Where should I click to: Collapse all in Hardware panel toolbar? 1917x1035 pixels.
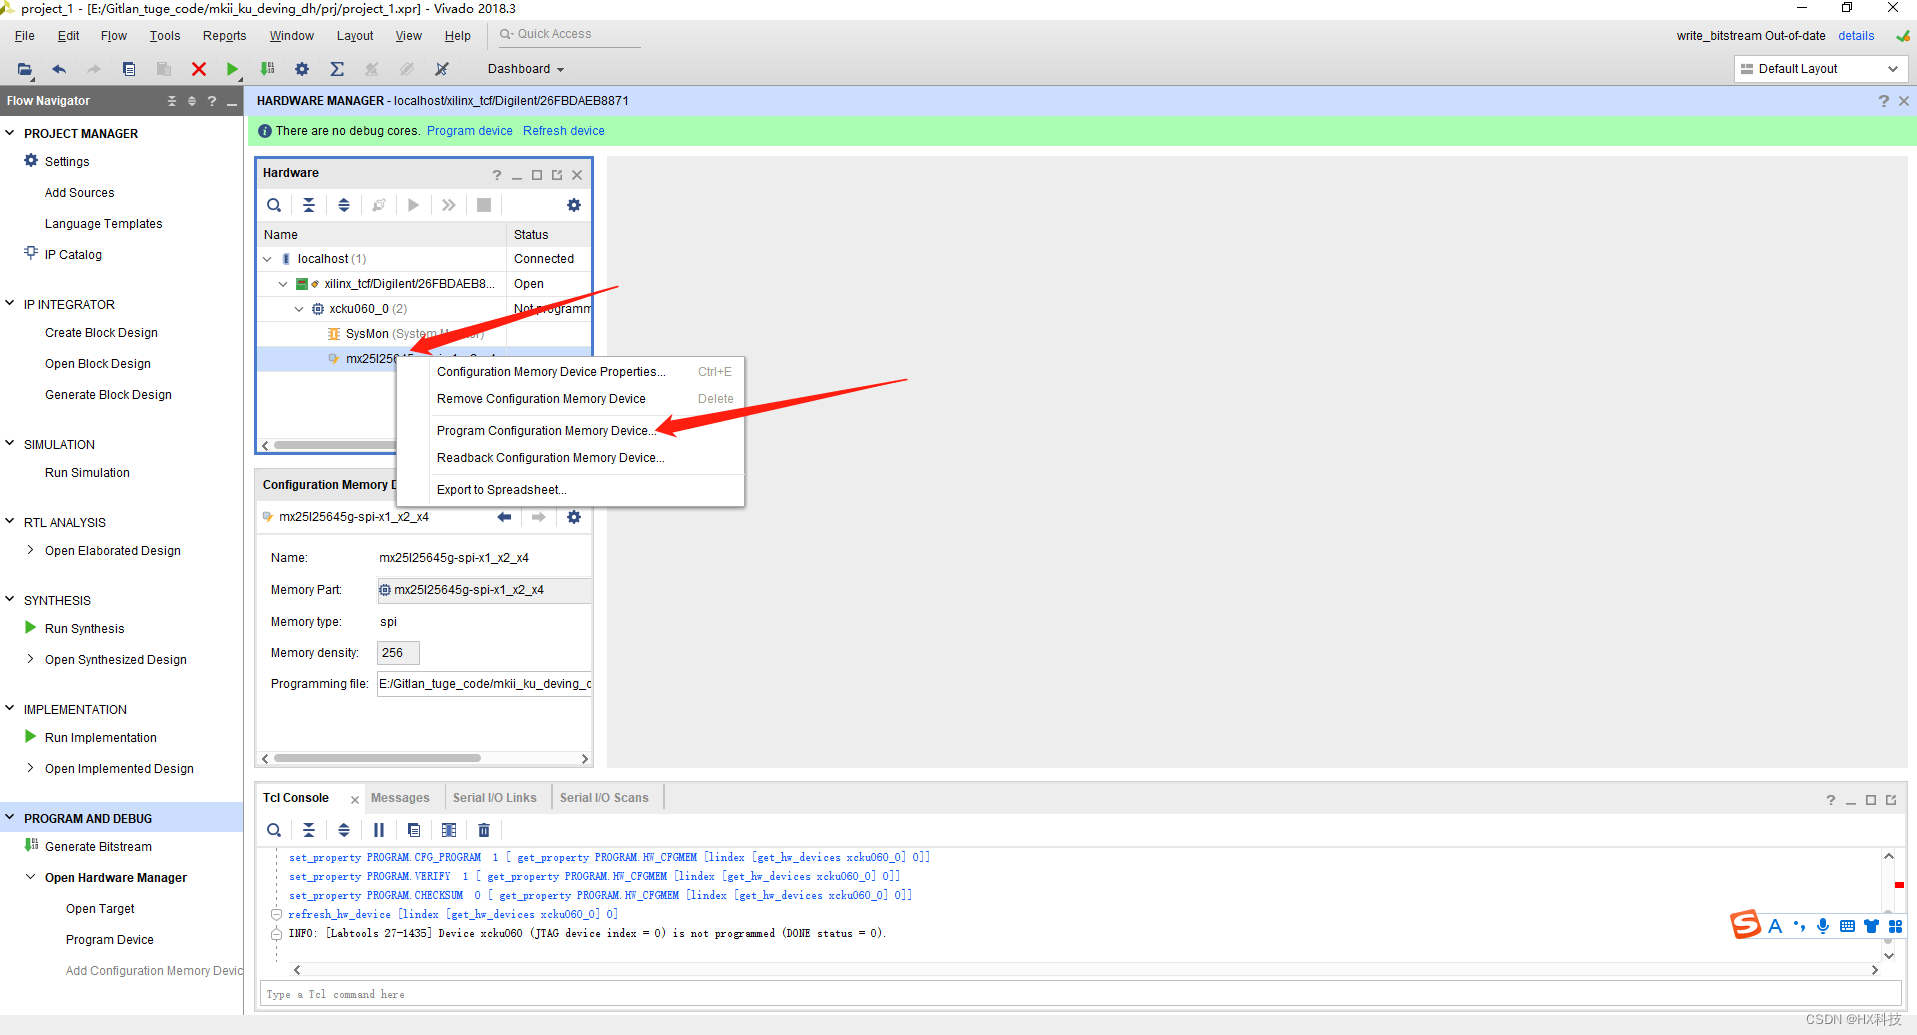point(309,205)
